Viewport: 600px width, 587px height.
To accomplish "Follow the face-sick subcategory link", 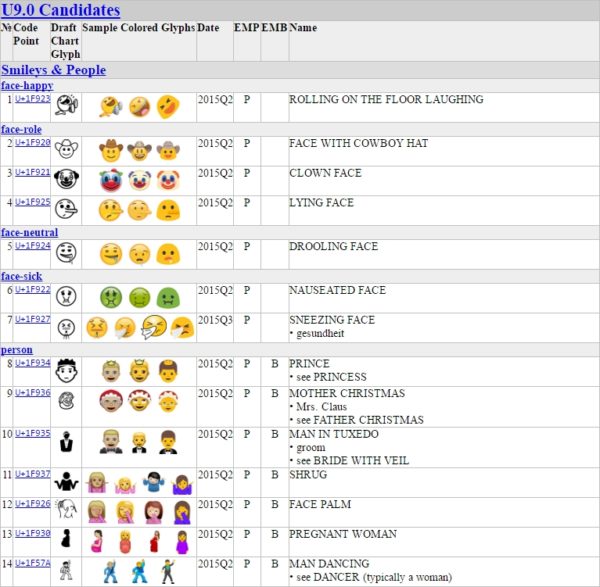I will (21, 276).
